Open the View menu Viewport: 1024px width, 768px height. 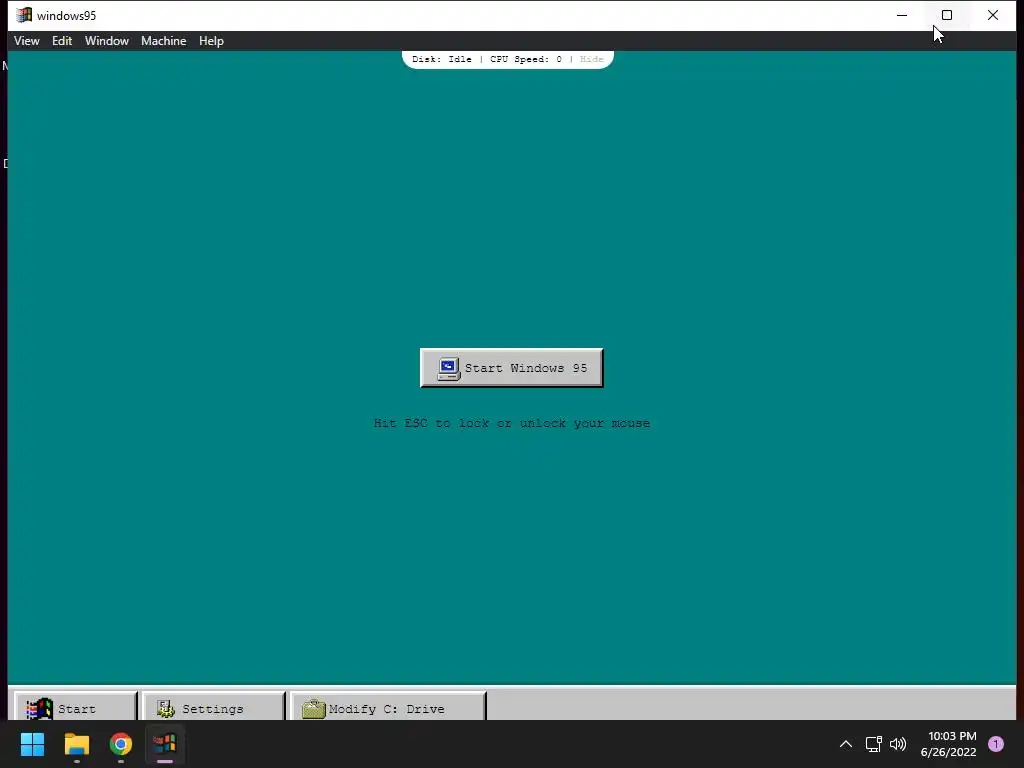(x=27, y=40)
